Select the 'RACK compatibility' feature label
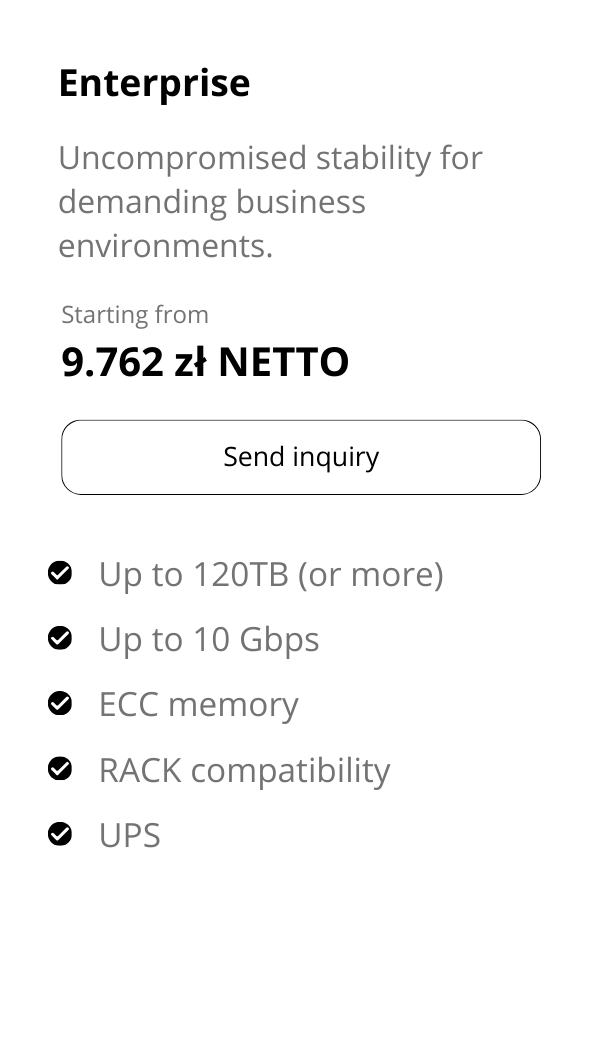Image resolution: width=600 pixels, height=1050 pixels. tap(244, 770)
